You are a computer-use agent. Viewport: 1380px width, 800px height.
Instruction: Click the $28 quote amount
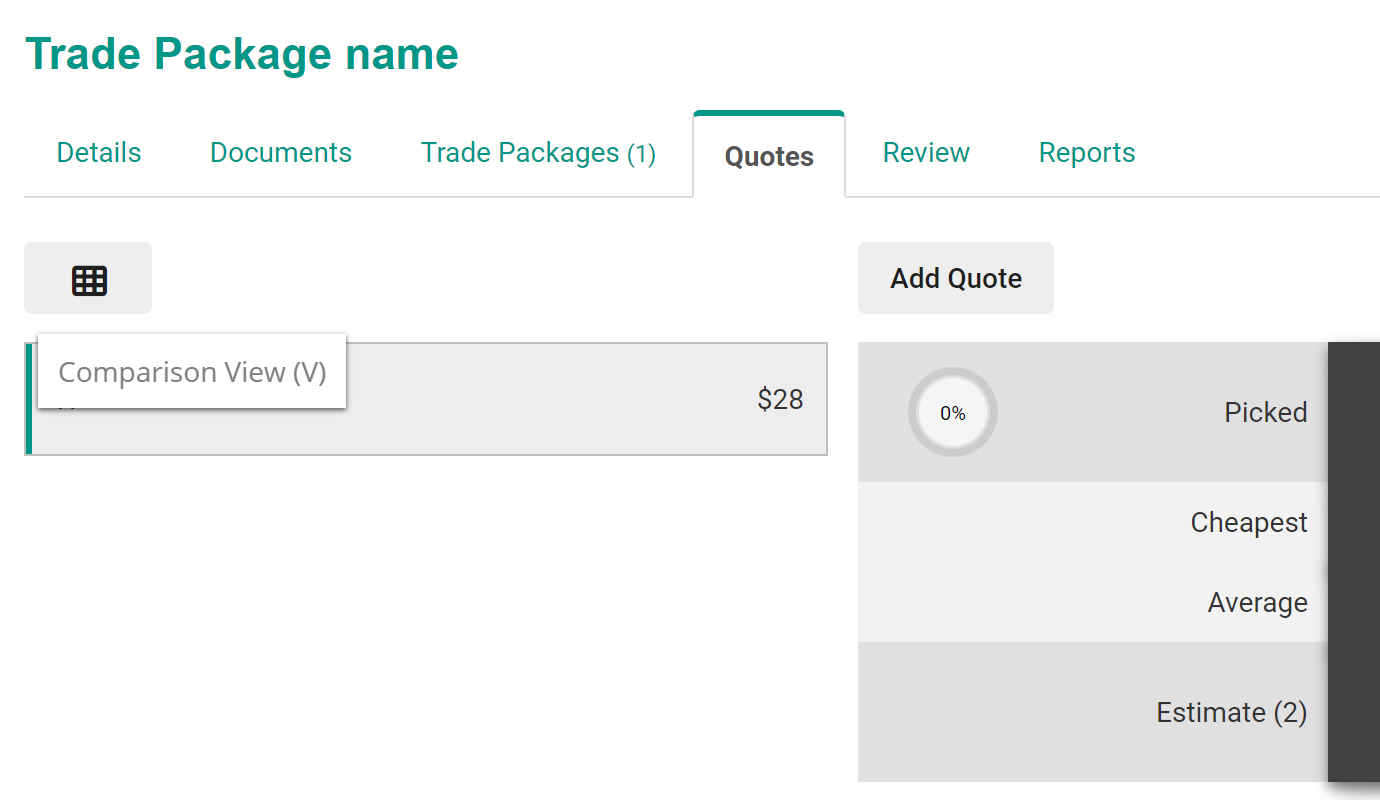tap(780, 400)
